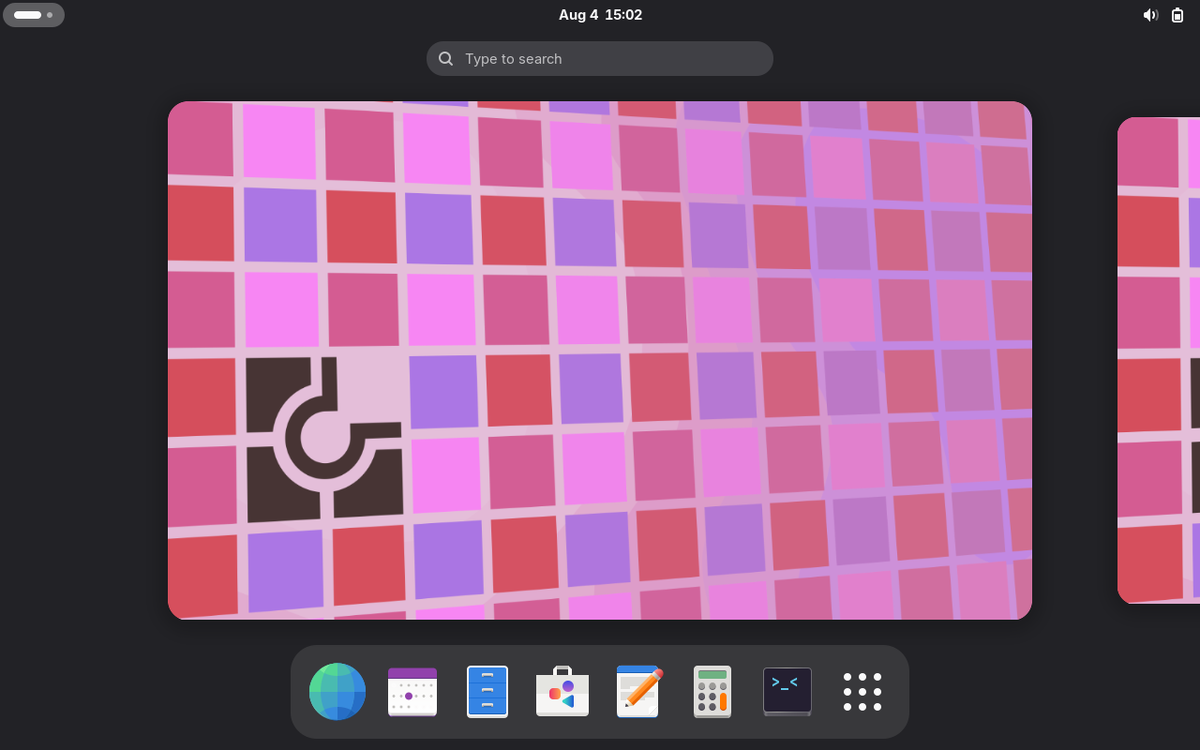This screenshot has height=750, width=1200.
Task: Select the current workspace thumbnail
Action: tap(600, 360)
